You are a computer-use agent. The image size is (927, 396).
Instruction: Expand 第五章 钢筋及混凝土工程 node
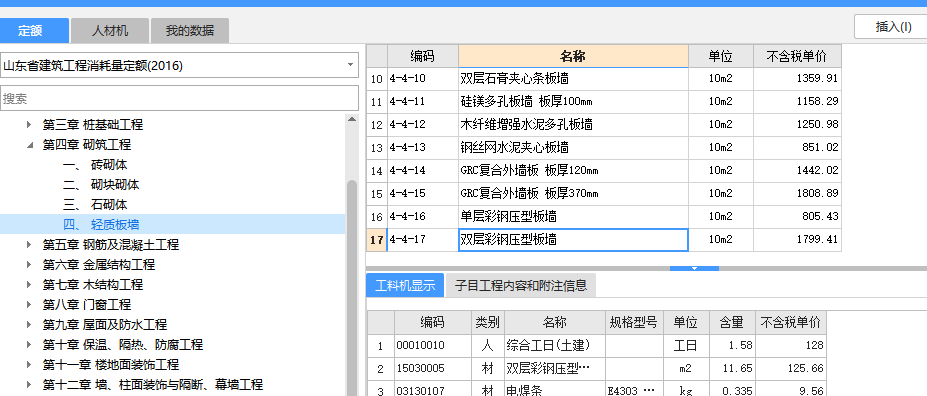pyautogui.click(x=30, y=245)
